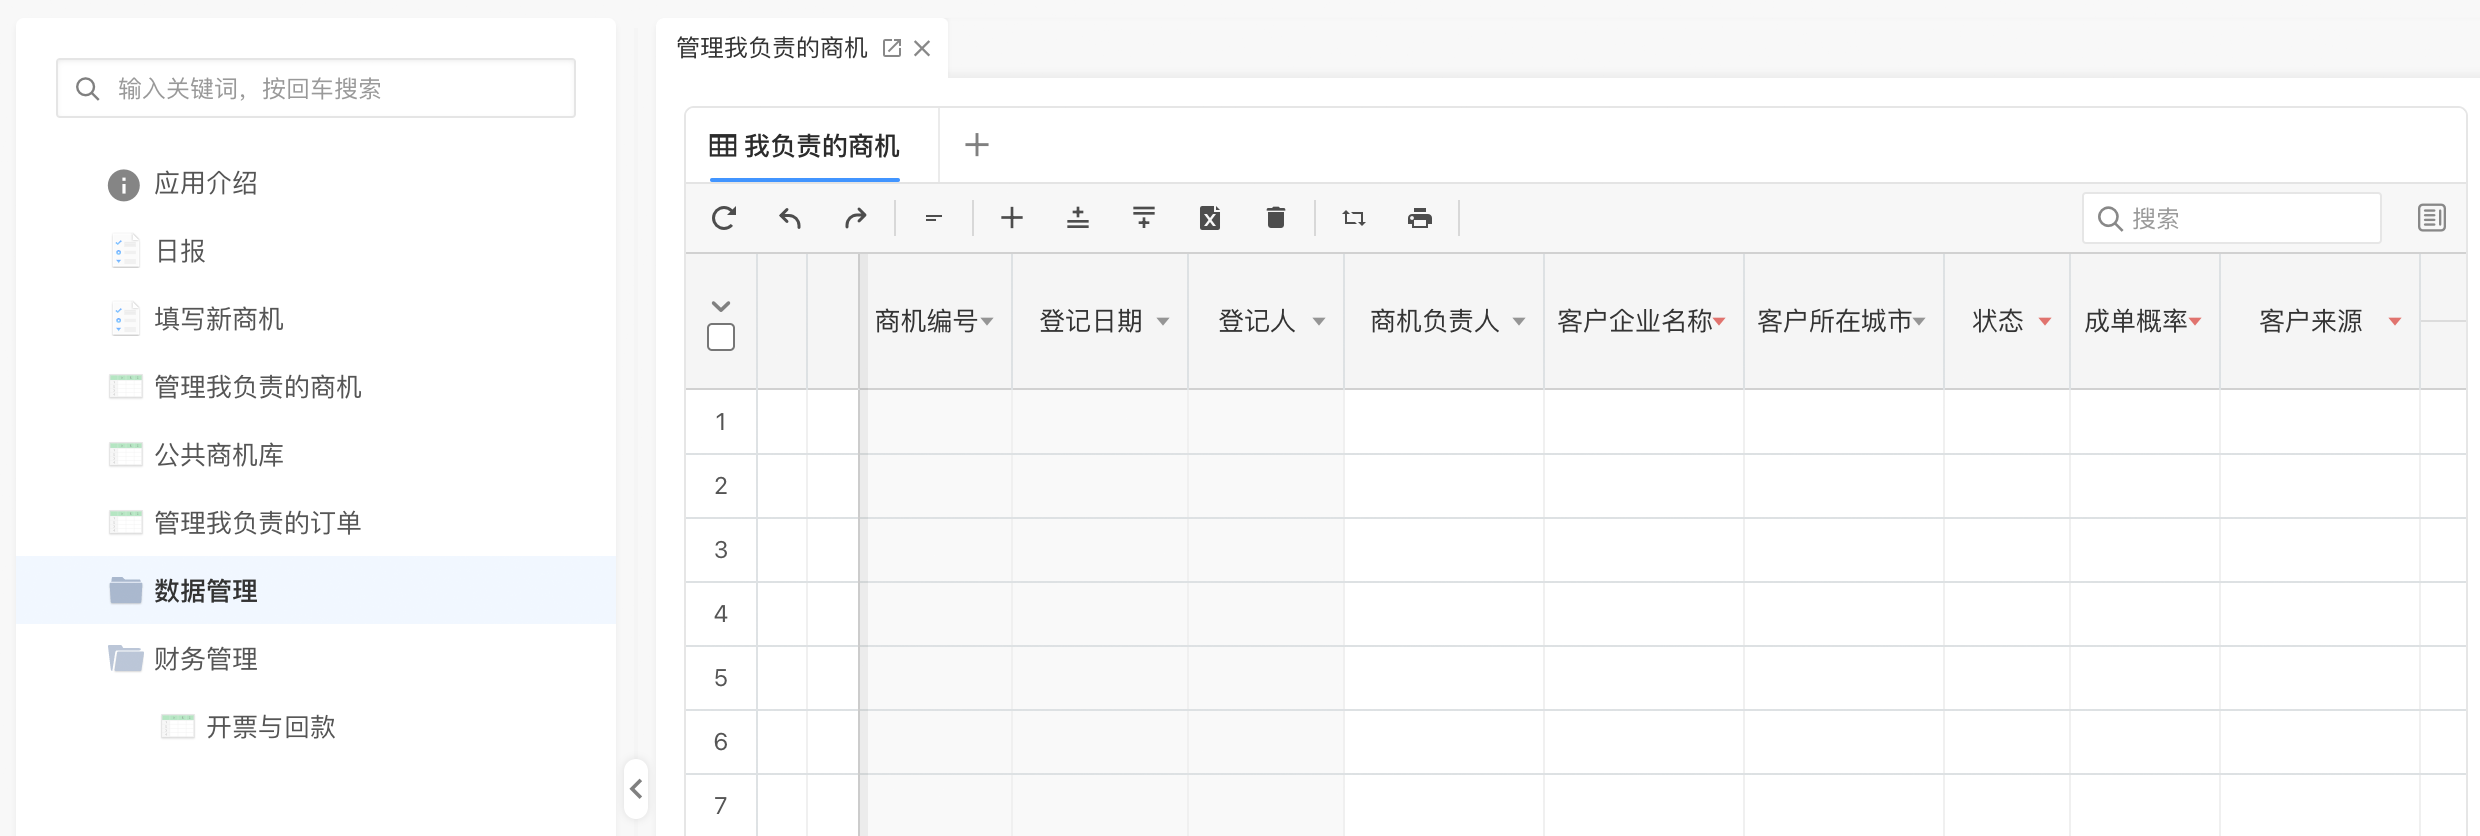Open the 客户来源 column dropdown
Screen dimensions: 2480x836
coord(2395,321)
